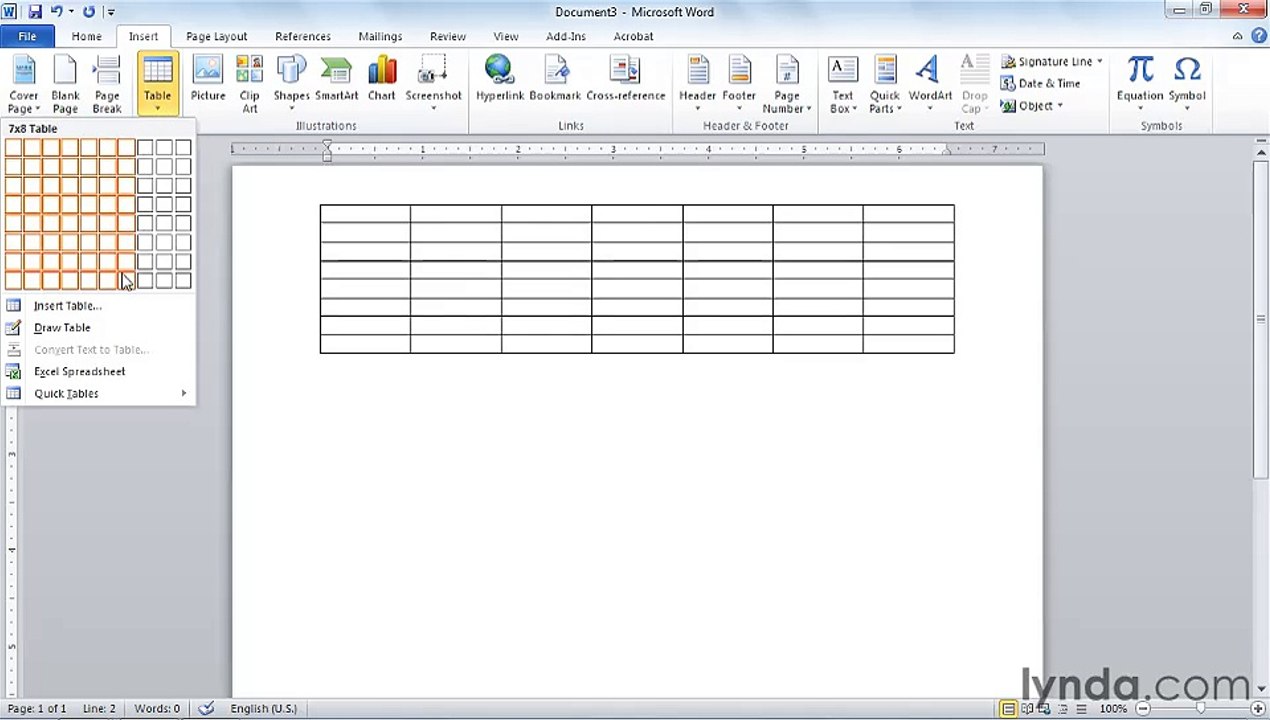The height and width of the screenshot is (720, 1270).
Task: Insert a Bookmark
Action: [x=555, y=79]
